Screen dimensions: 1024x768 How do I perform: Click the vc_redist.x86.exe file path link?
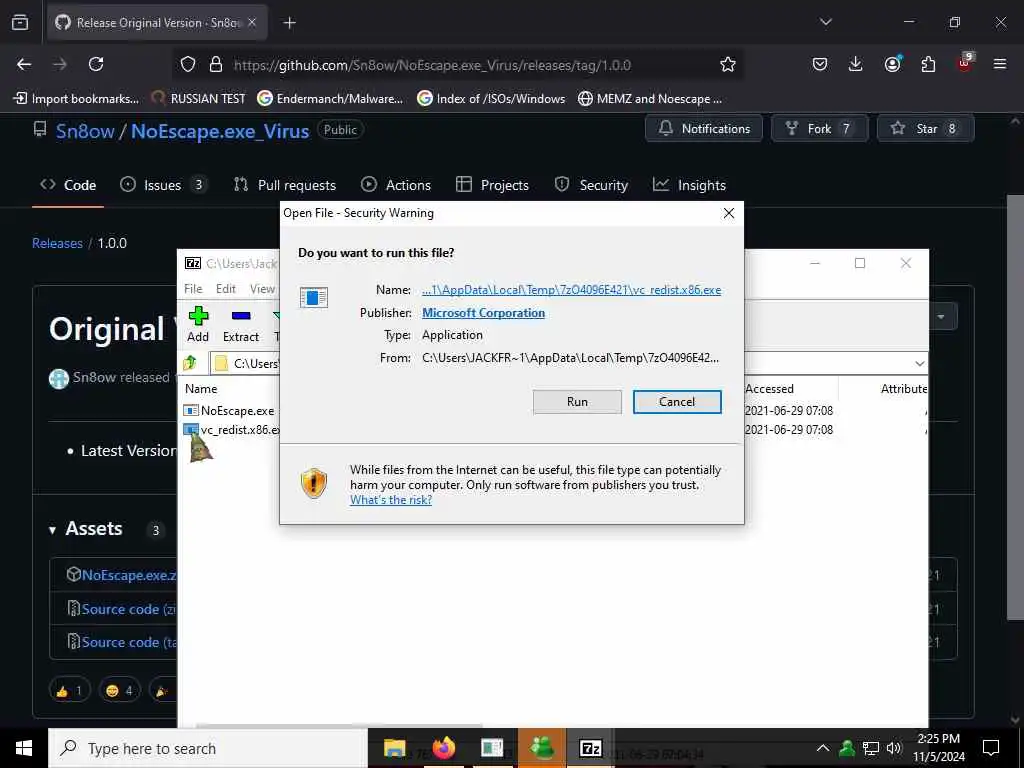(571, 290)
